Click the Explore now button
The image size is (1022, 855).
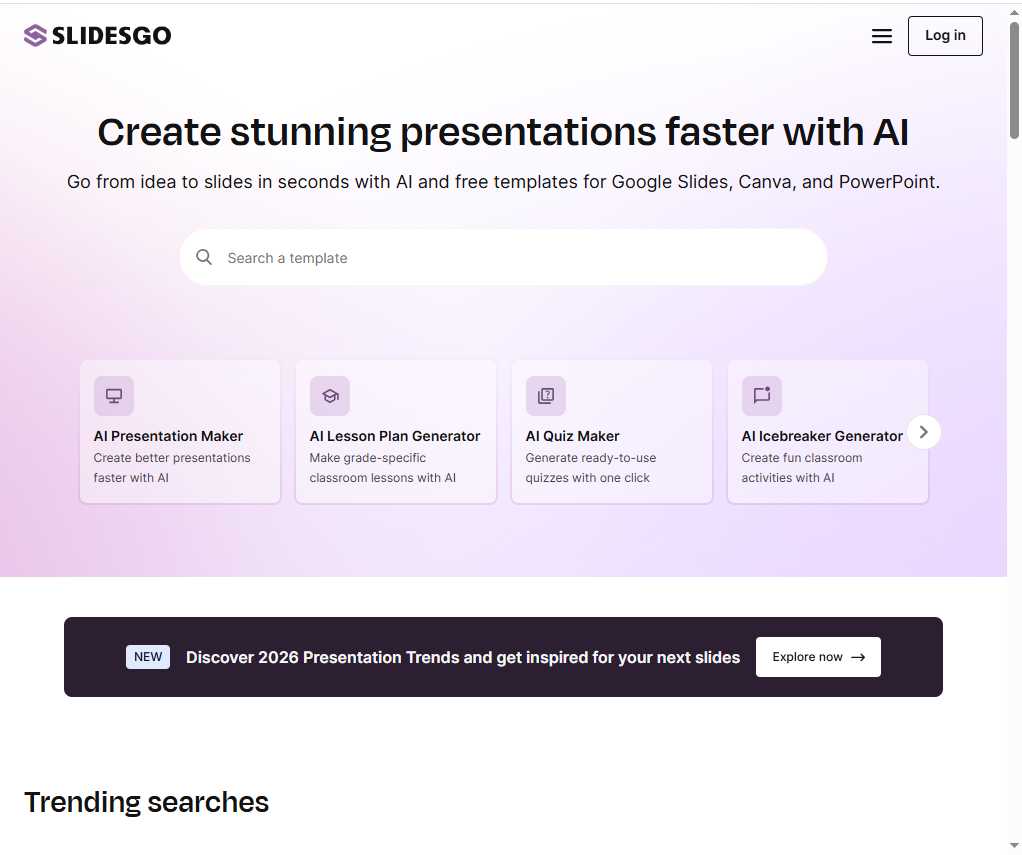817,657
